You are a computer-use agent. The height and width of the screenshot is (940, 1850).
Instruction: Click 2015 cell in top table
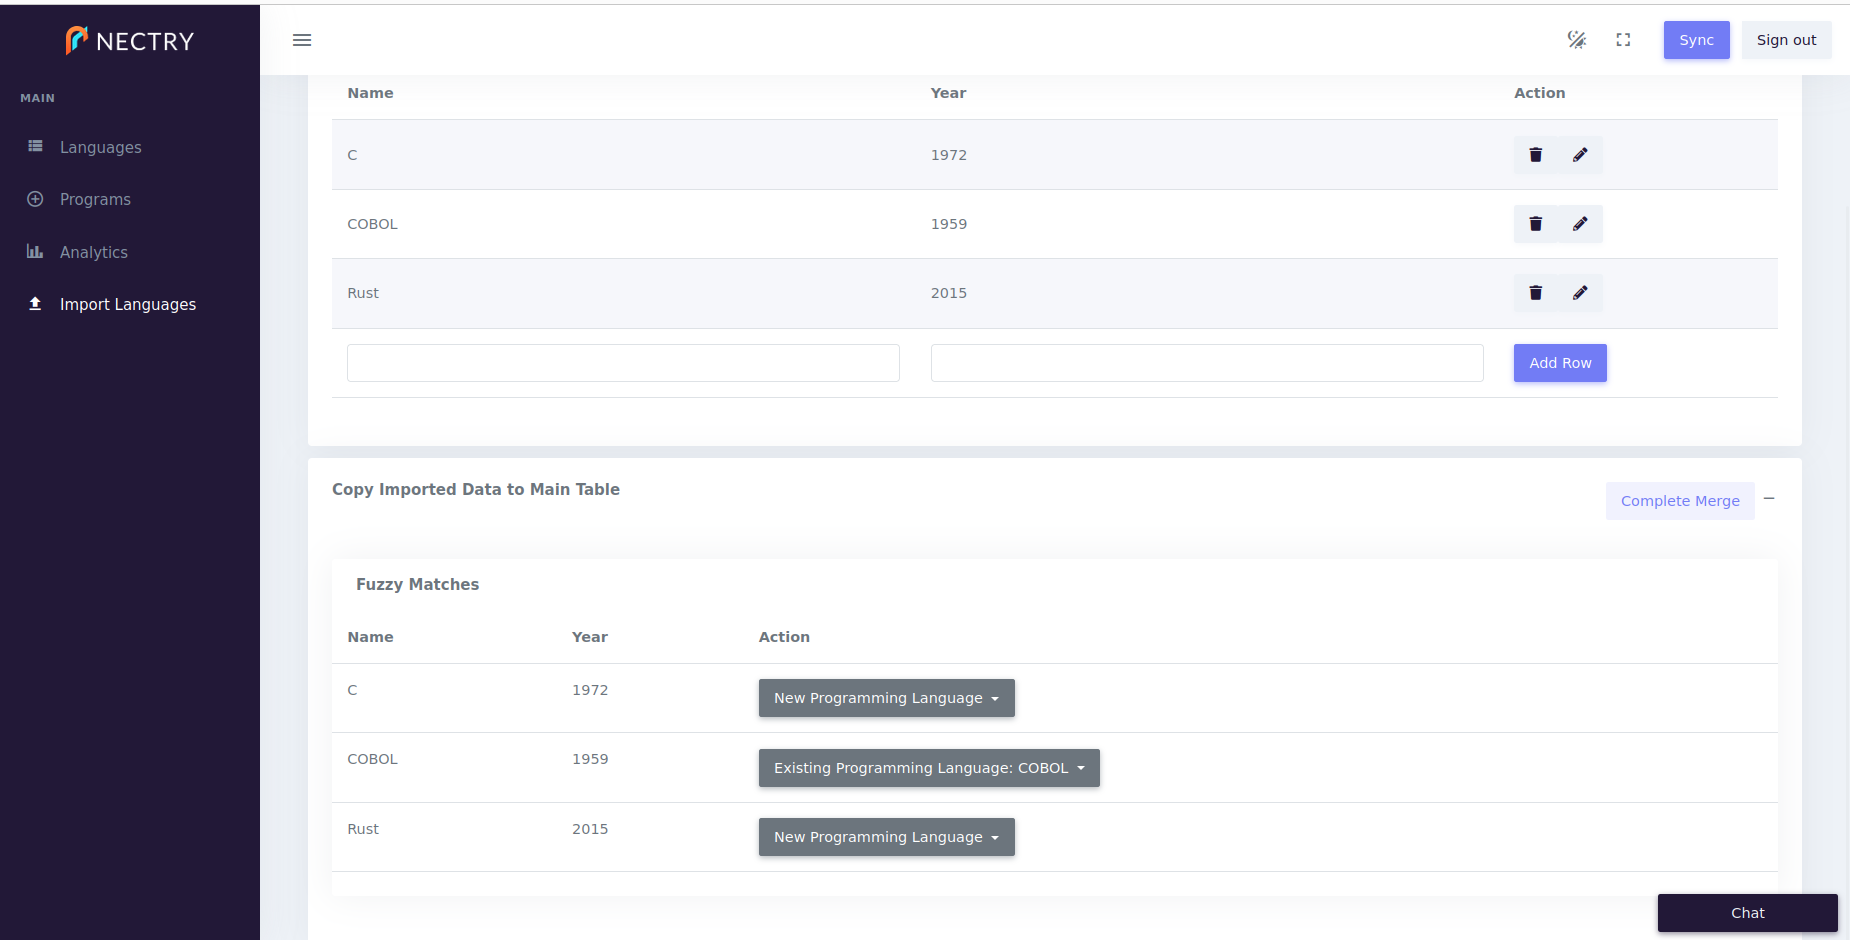coord(949,293)
